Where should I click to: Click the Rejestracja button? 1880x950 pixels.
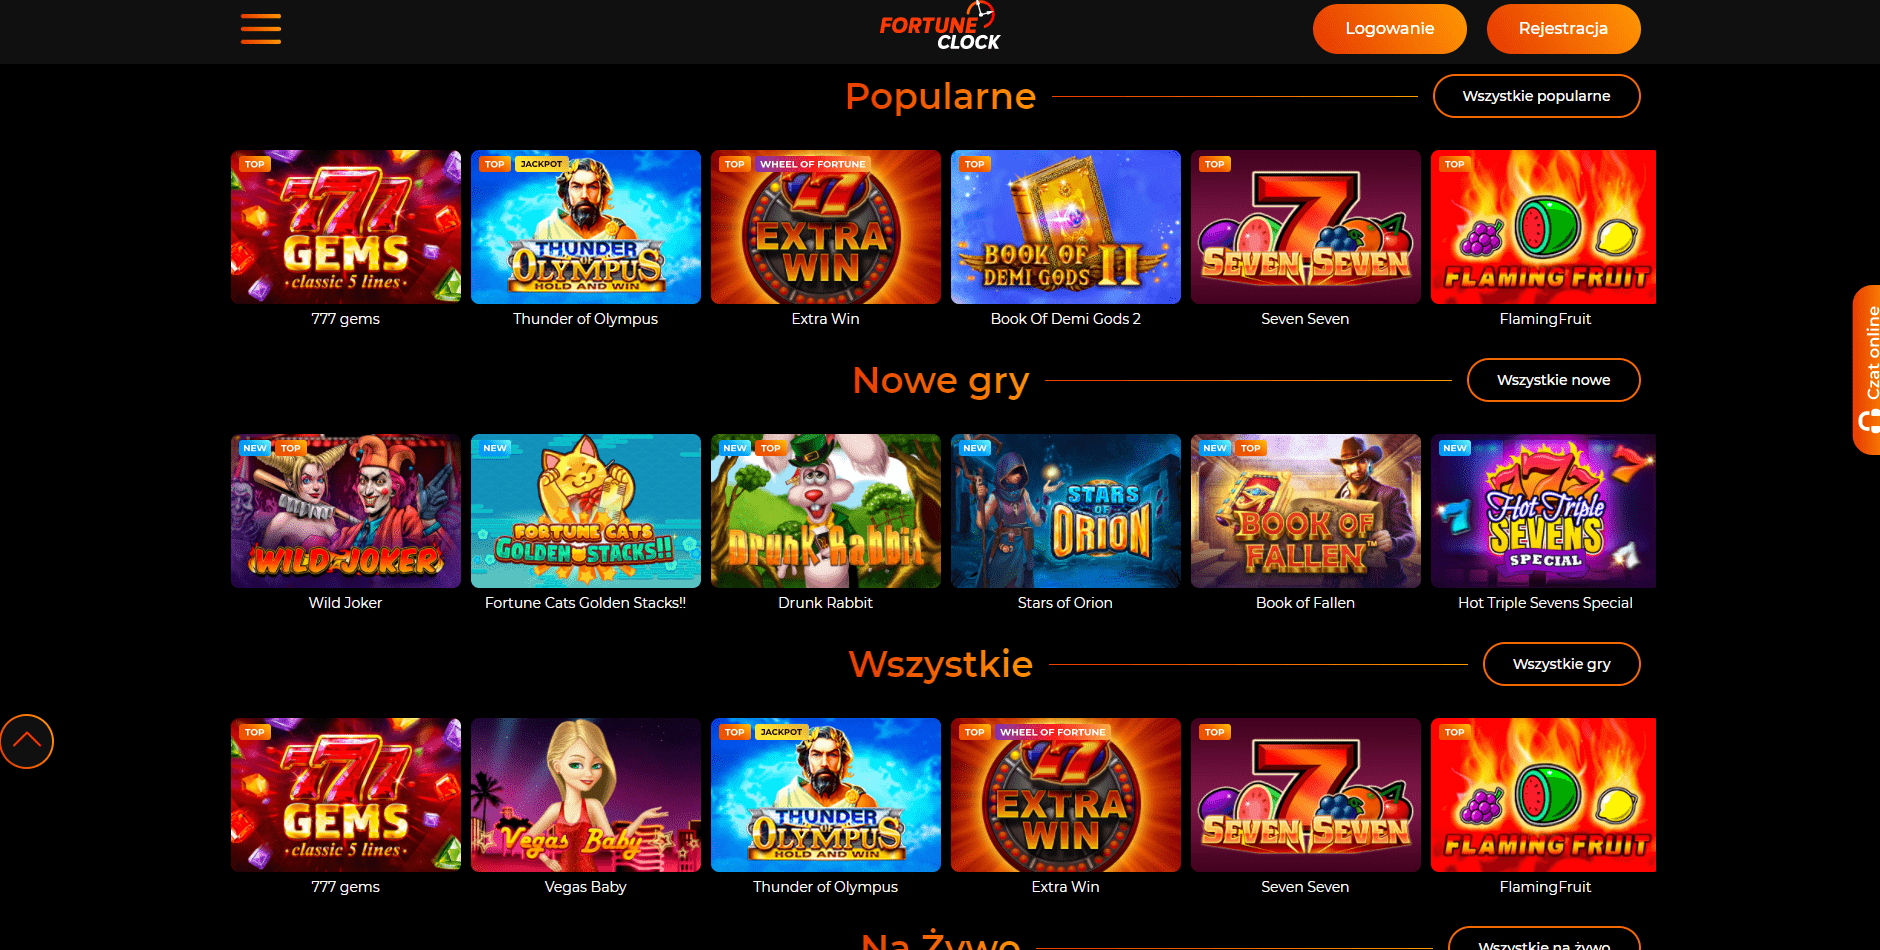(1563, 29)
